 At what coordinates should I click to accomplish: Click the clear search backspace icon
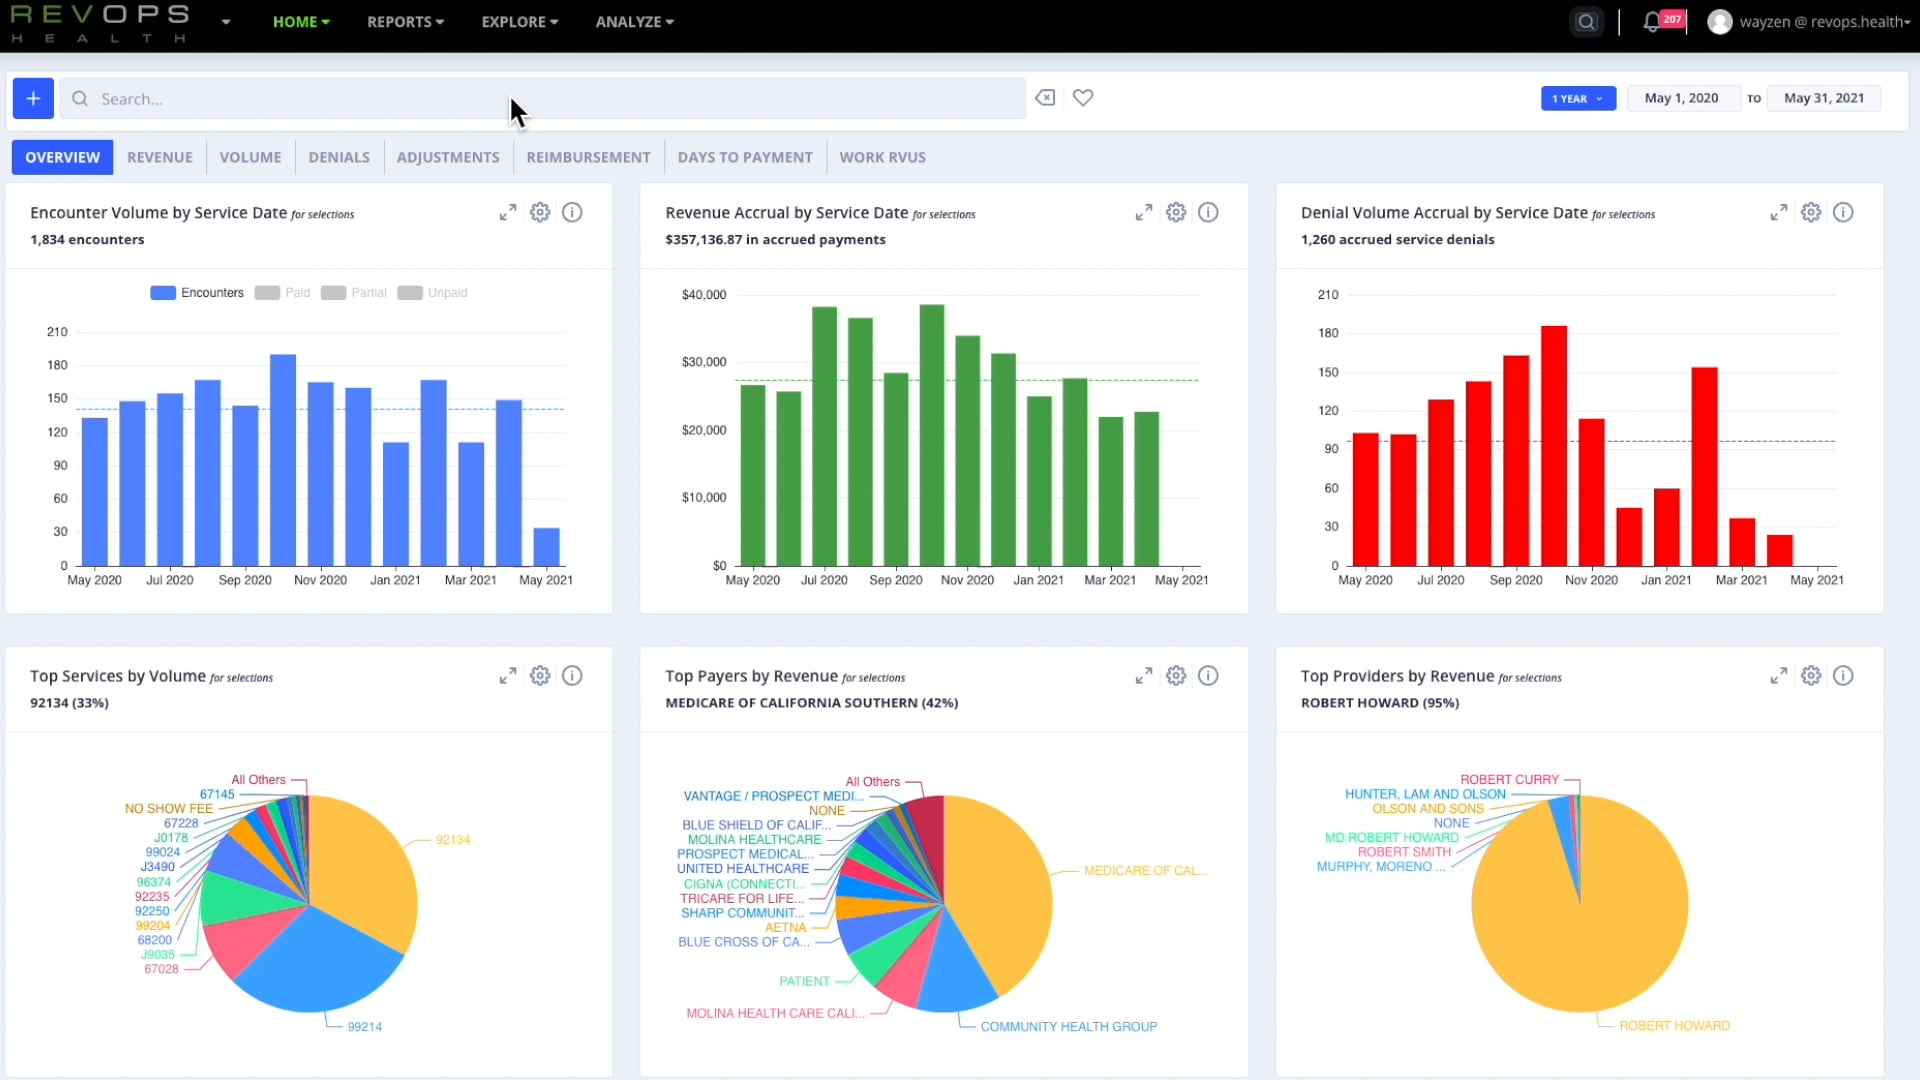point(1045,98)
